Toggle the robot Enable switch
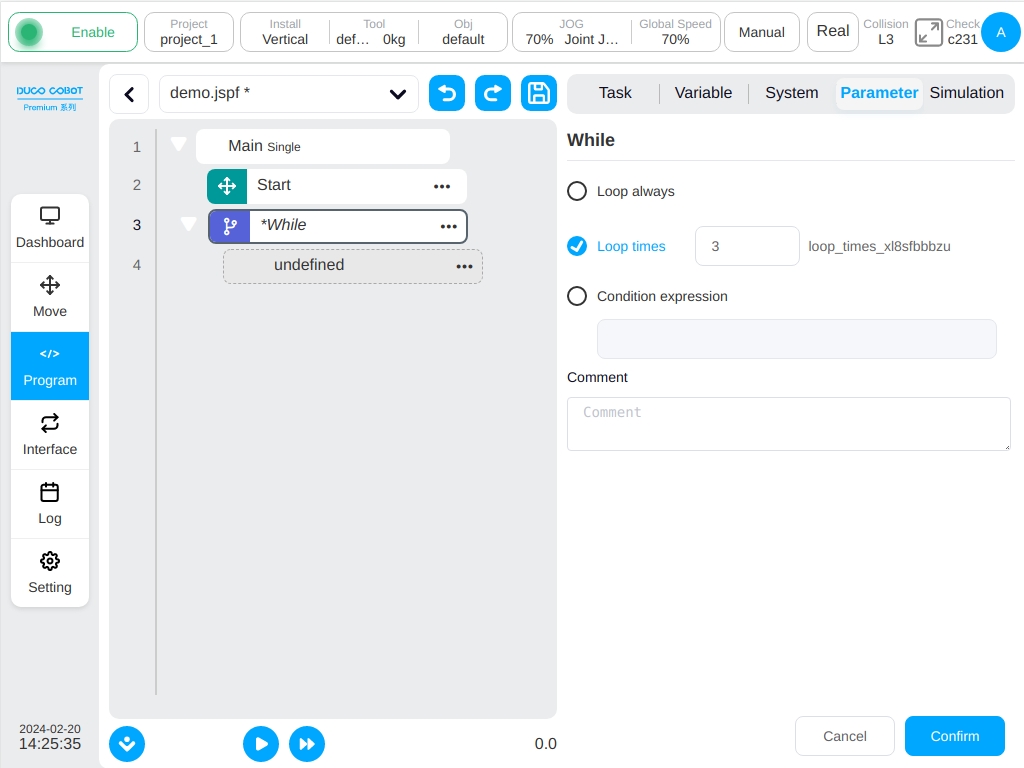Viewport: 1024px width, 768px height. point(73,32)
